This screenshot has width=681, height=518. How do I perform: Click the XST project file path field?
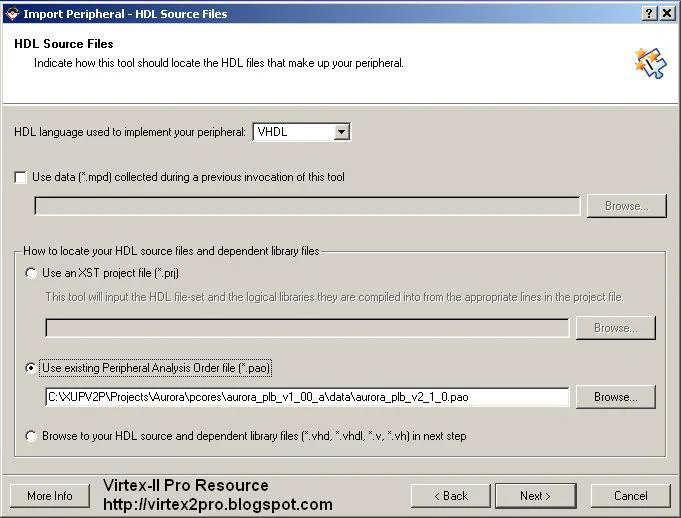click(x=307, y=328)
